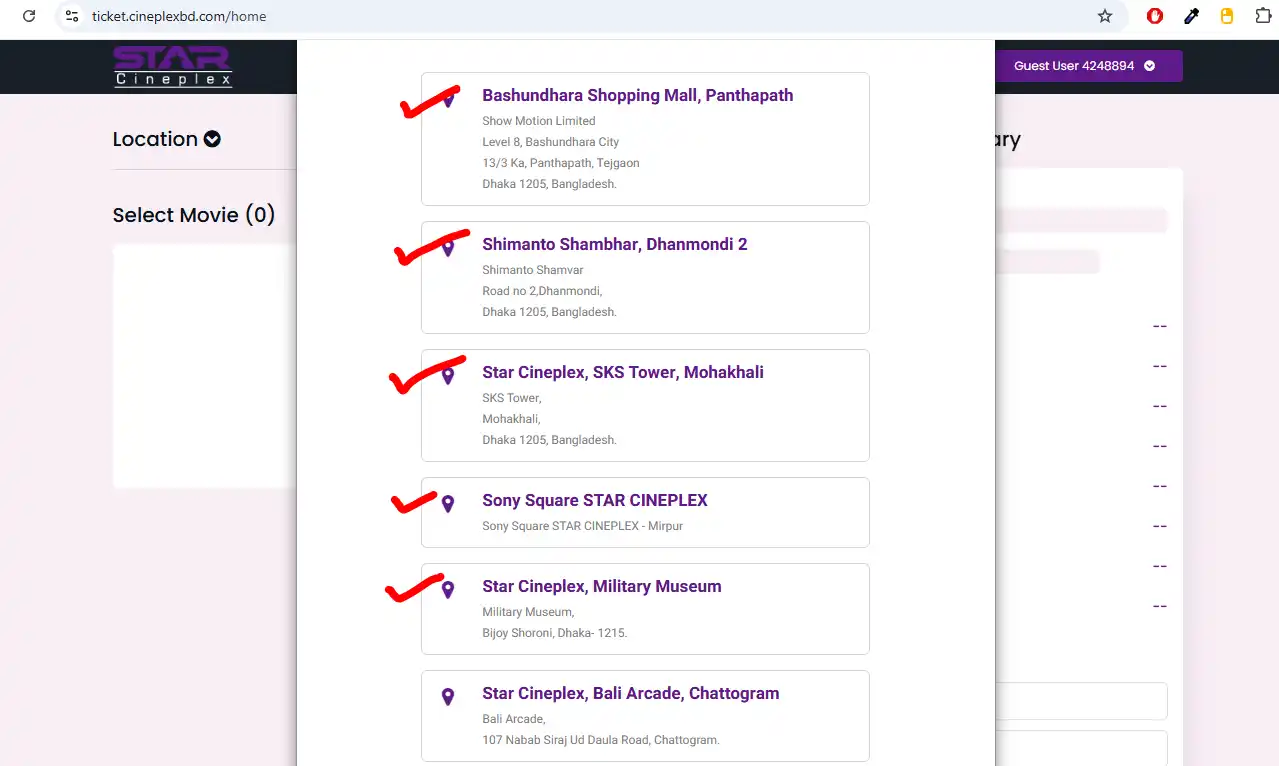Open the yellow notes extension icon
This screenshot has width=1279, height=766.
point(1227,16)
